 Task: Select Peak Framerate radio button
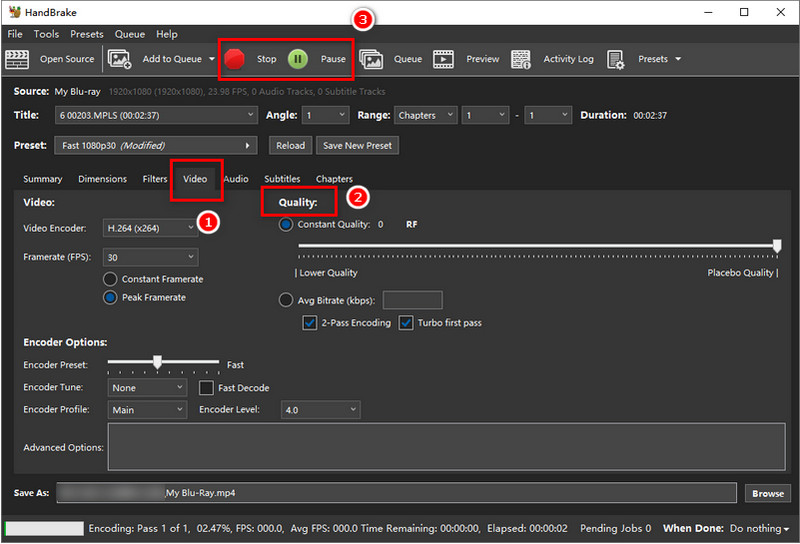pyautogui.click(x=110, y=298)
